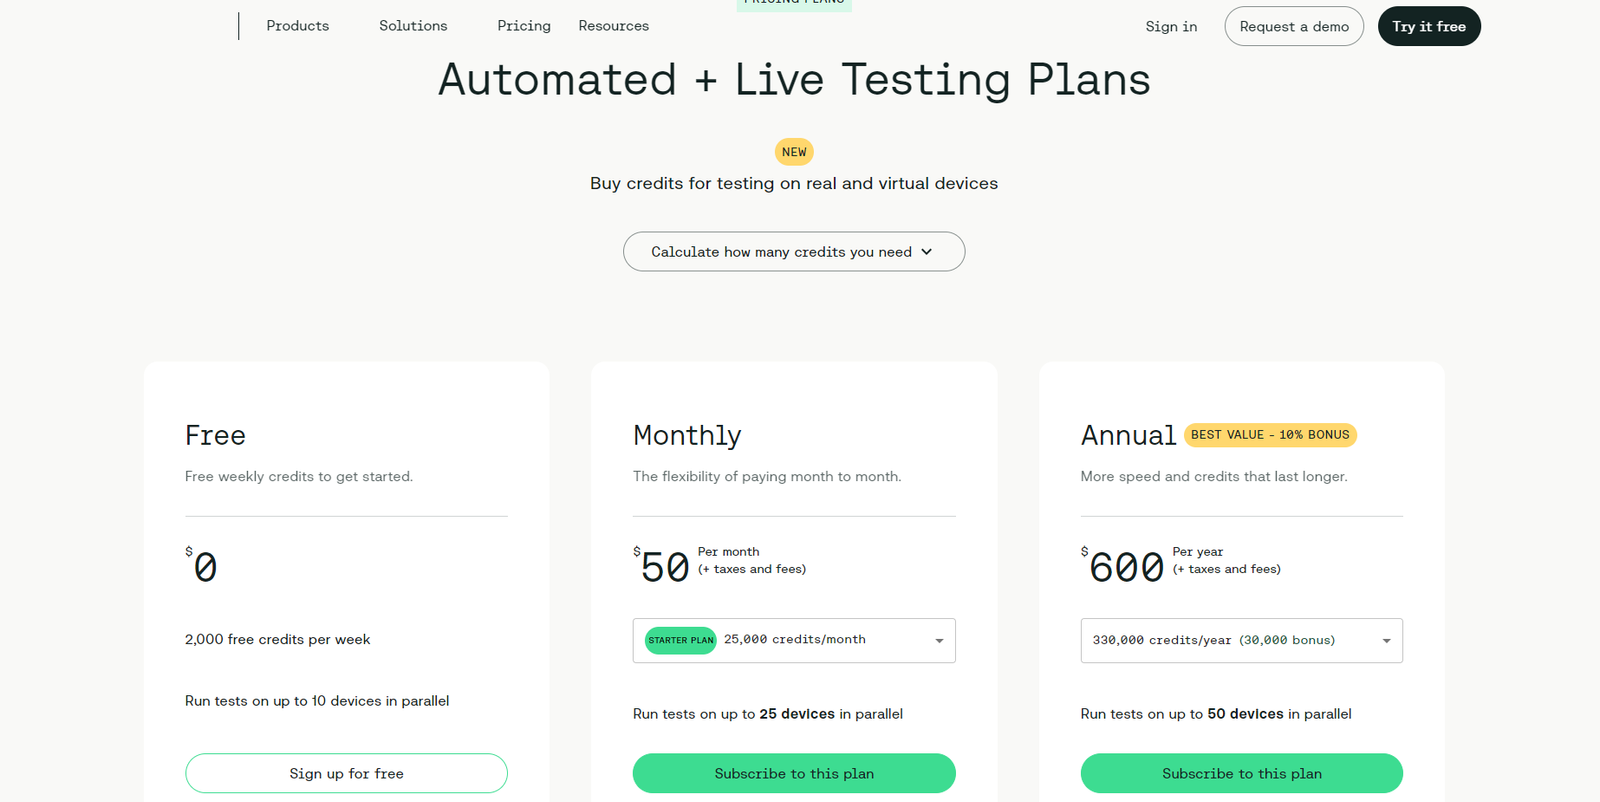Viewport: 1600px width, 802px height.
Task: Click the Best Value 10% Bonus badge
Action: (1269, 435)
